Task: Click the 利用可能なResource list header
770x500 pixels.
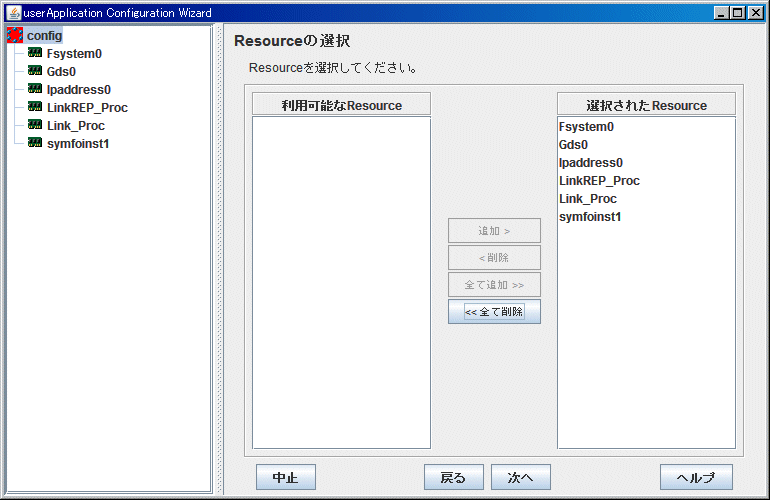Action: point(341,105)
